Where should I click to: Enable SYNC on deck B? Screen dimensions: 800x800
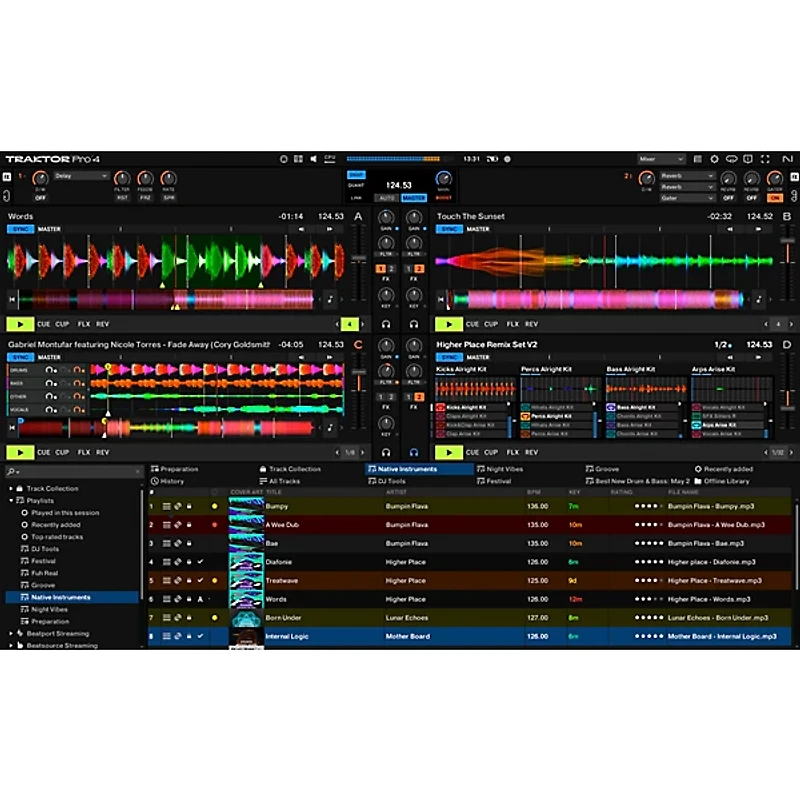pyautogui.click(x=449, y=228)
